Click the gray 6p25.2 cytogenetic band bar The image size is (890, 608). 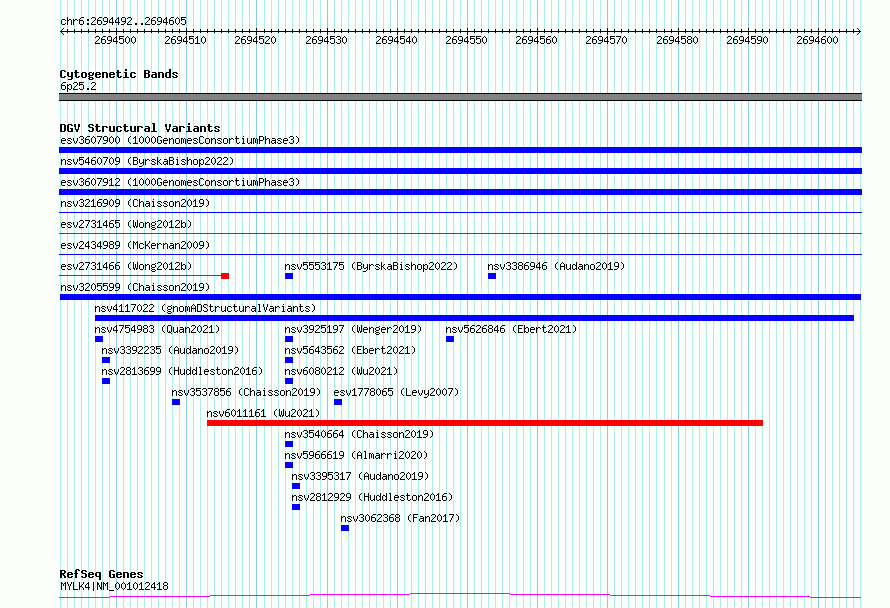point(460,97)
